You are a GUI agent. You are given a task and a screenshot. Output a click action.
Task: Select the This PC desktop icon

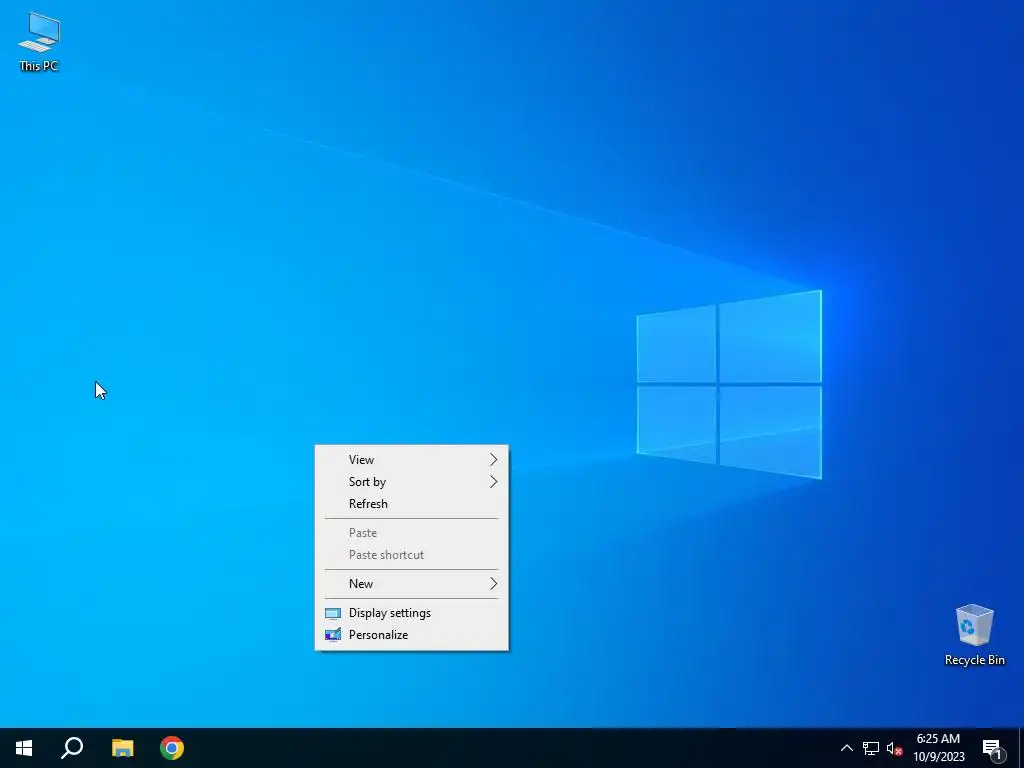[39, 41]
